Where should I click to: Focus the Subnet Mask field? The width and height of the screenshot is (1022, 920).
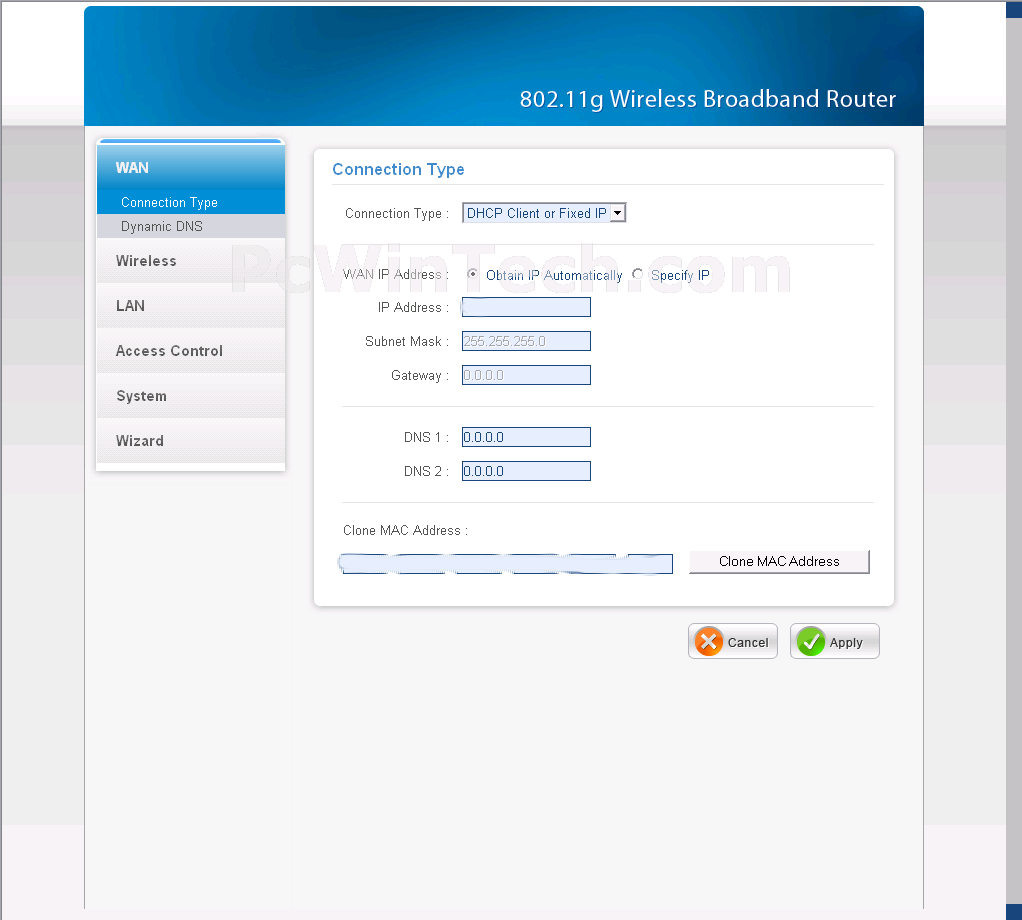pyautogui.click(x=526, y=341)
